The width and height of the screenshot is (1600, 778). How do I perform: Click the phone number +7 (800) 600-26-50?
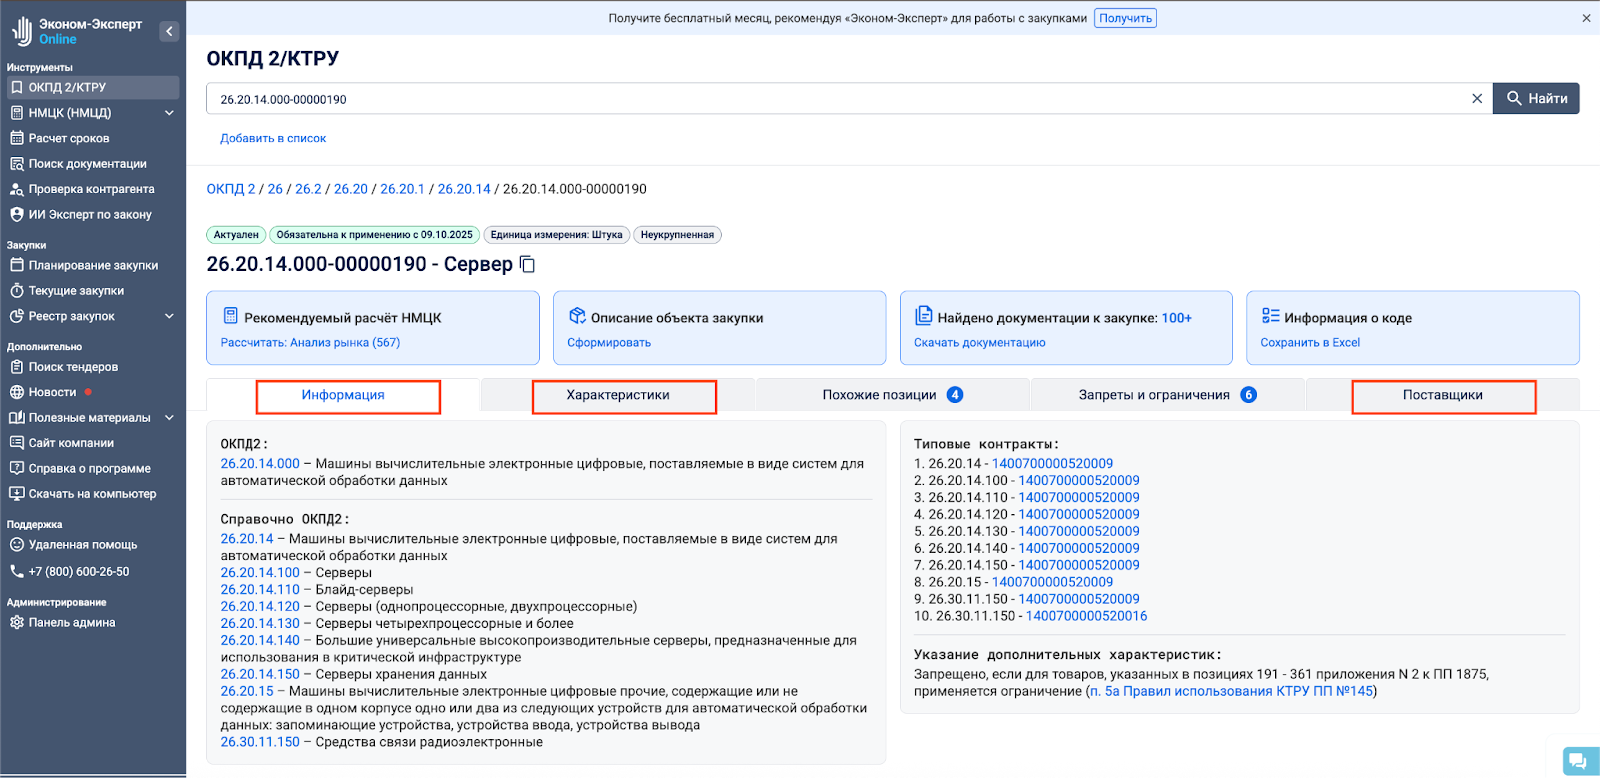pos(79,572)
